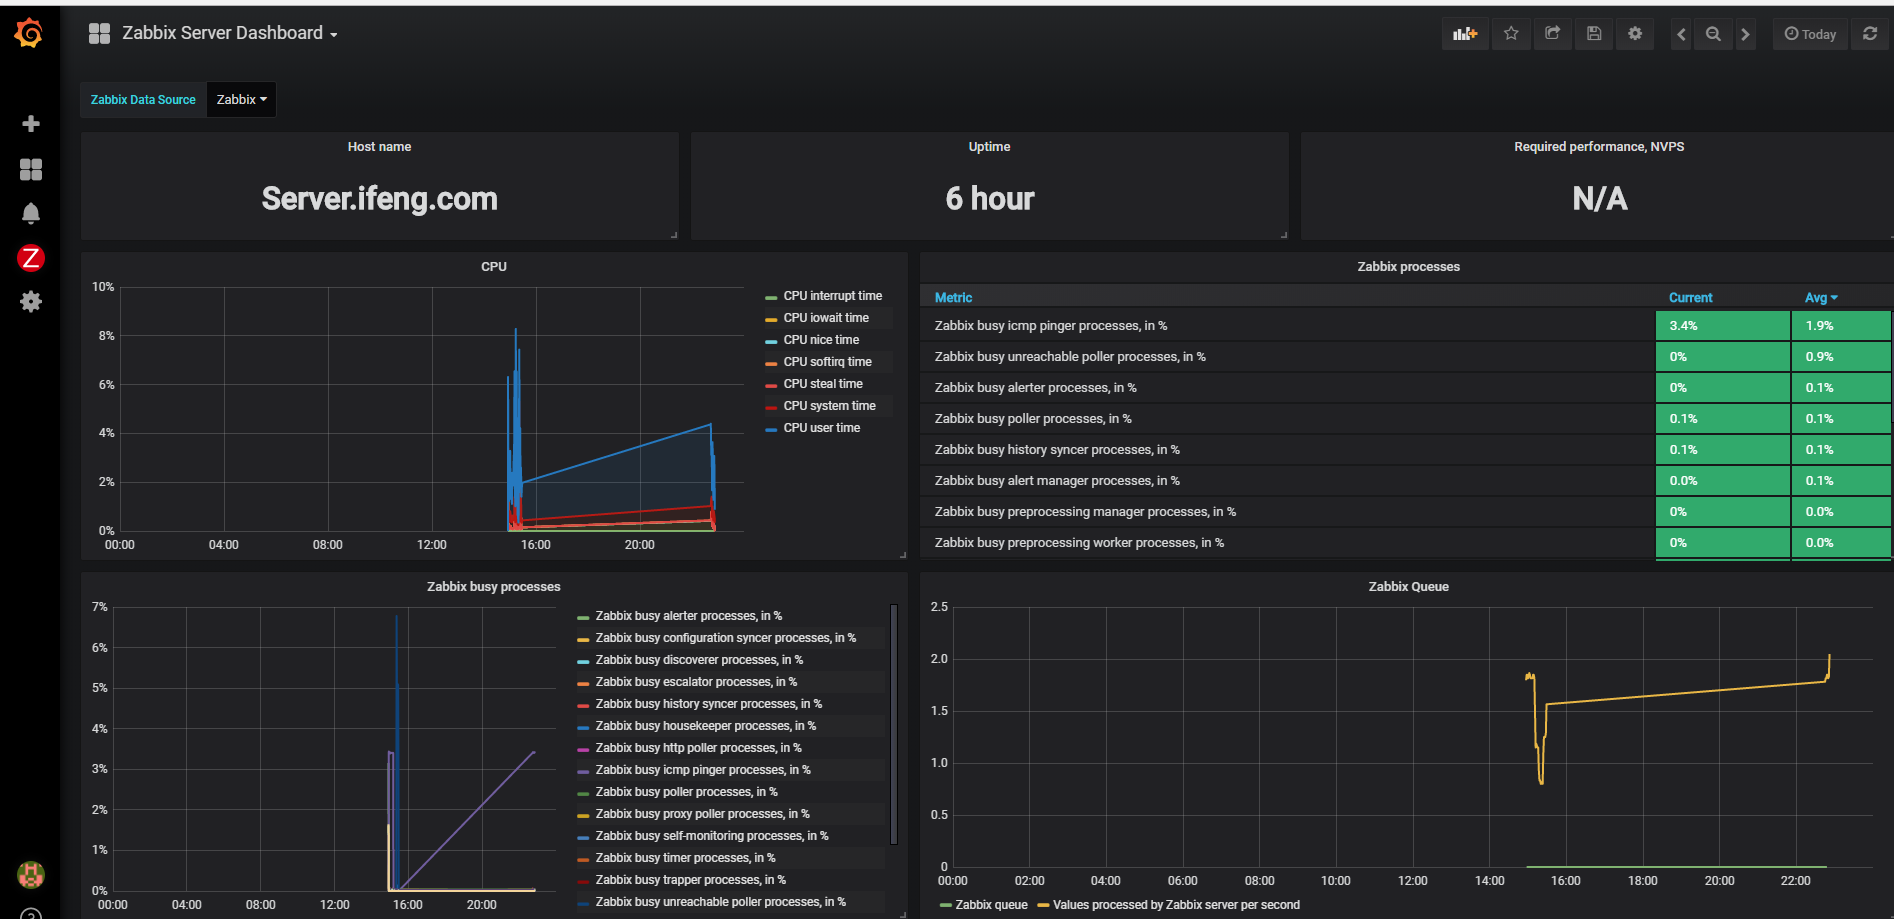Toggle CPU interrupt time series in legend
The width and height of the screenshot is (1894, 919).
point(832,296)
